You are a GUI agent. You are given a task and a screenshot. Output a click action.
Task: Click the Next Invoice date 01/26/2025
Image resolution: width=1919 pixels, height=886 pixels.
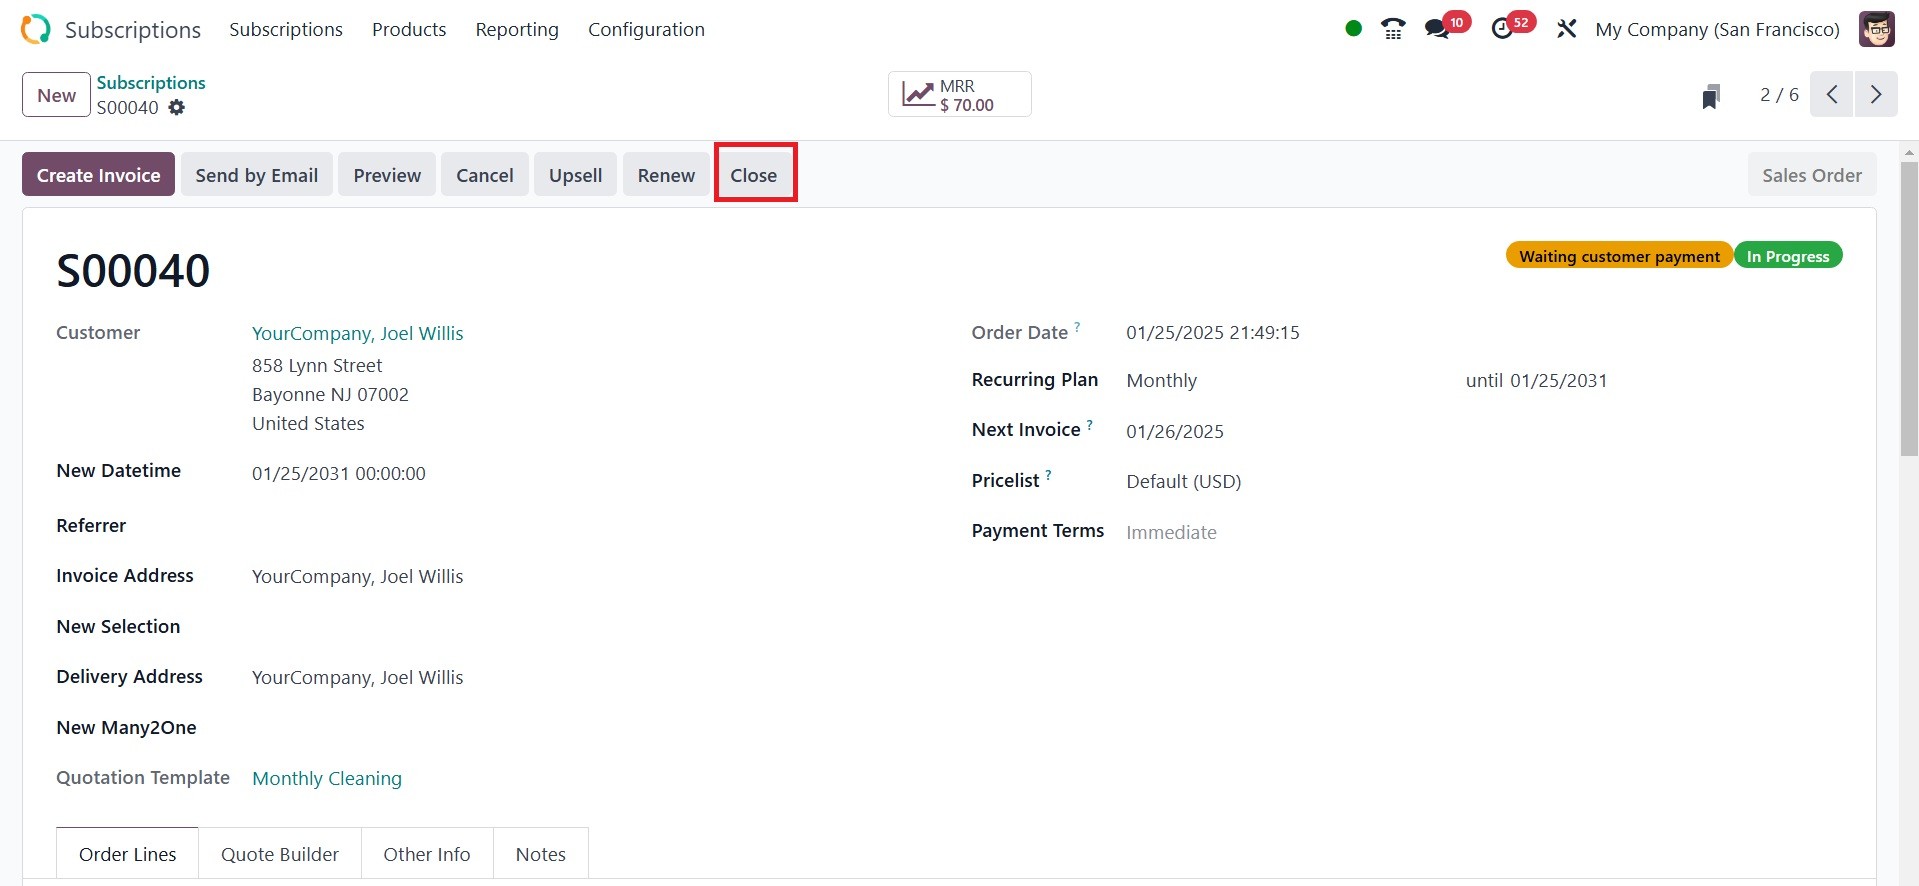pos(1175,431)
